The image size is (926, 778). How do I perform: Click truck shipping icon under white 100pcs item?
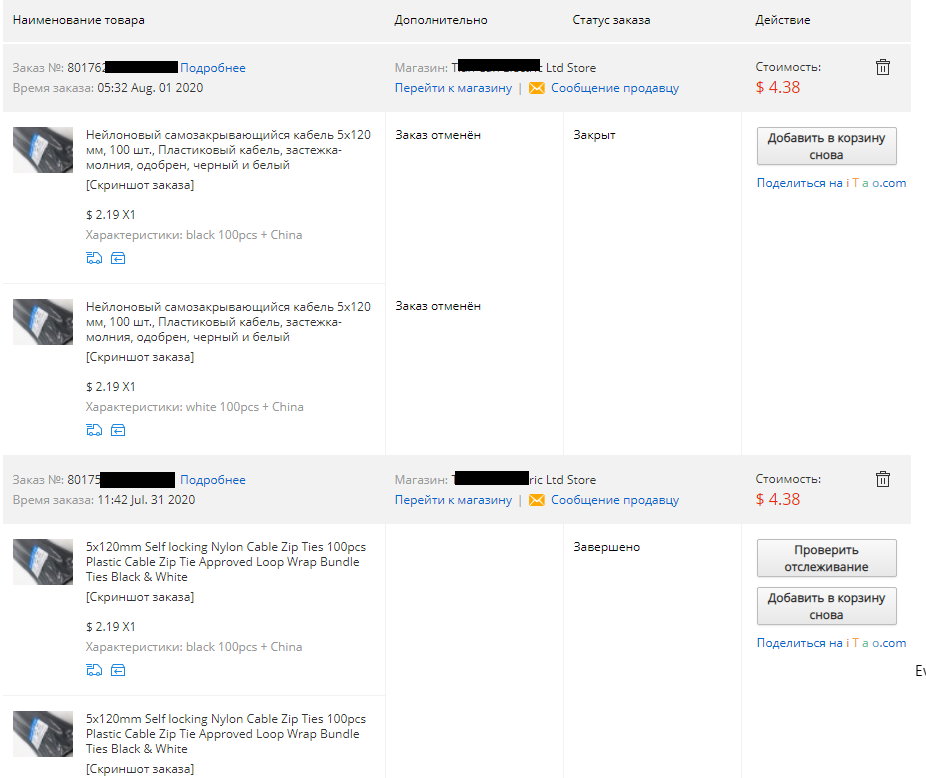coord(94,430)
